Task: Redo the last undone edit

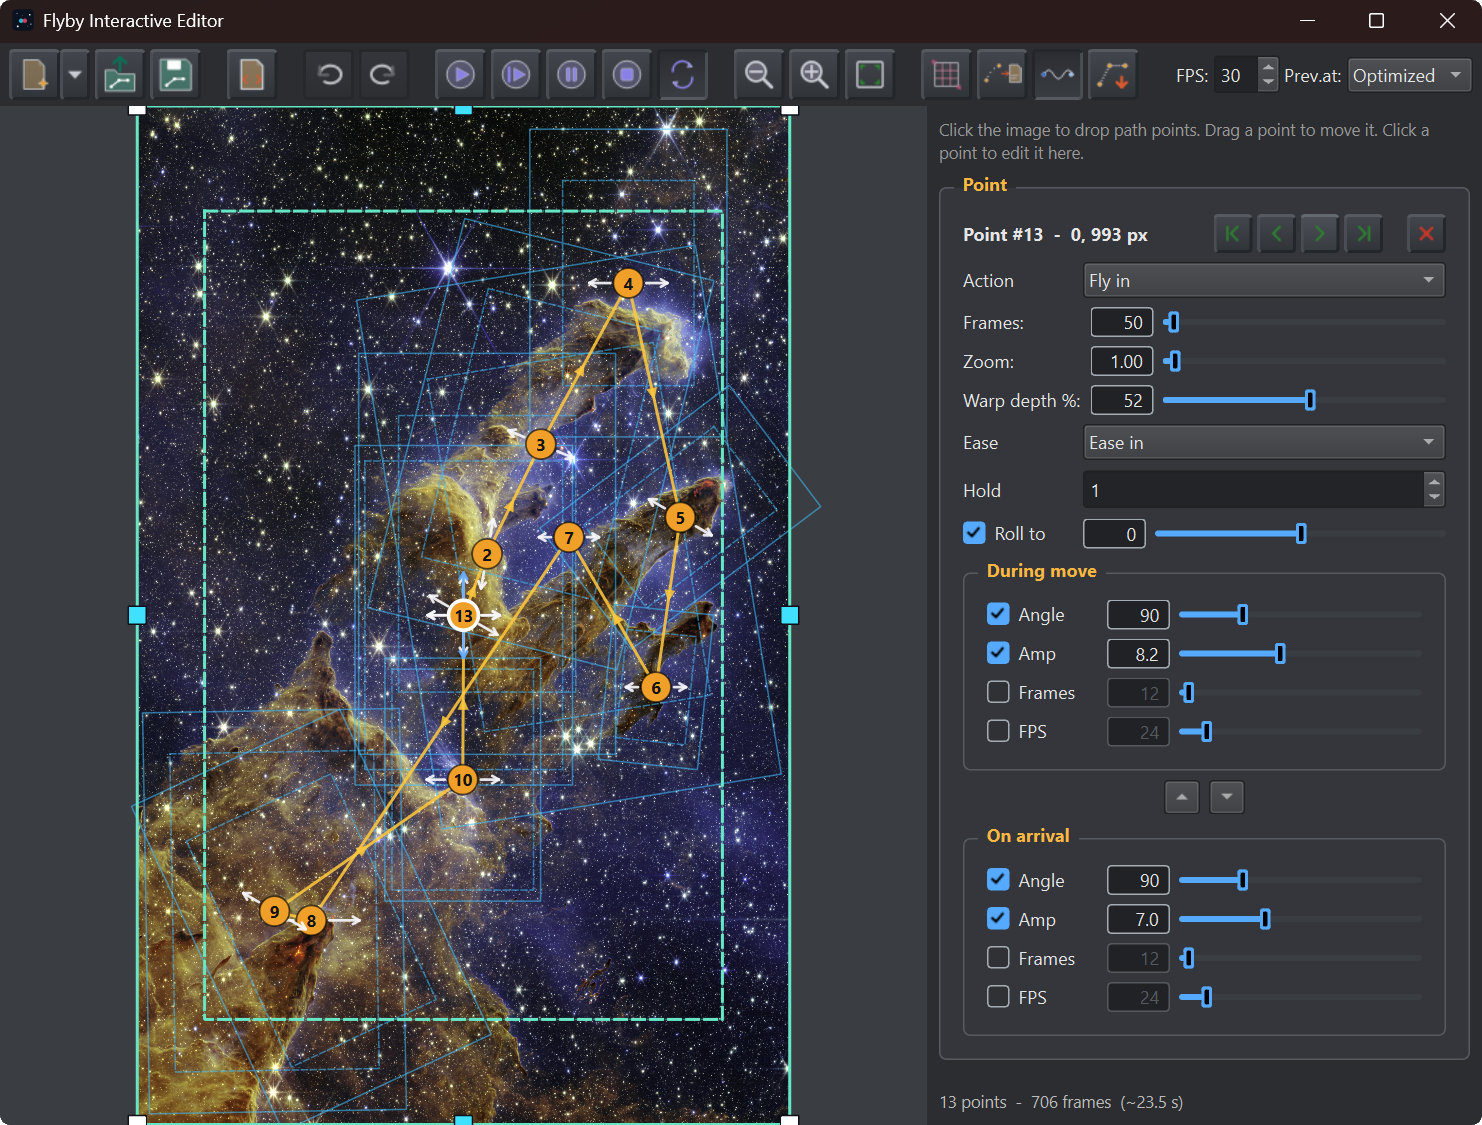Action: [382, 75]
